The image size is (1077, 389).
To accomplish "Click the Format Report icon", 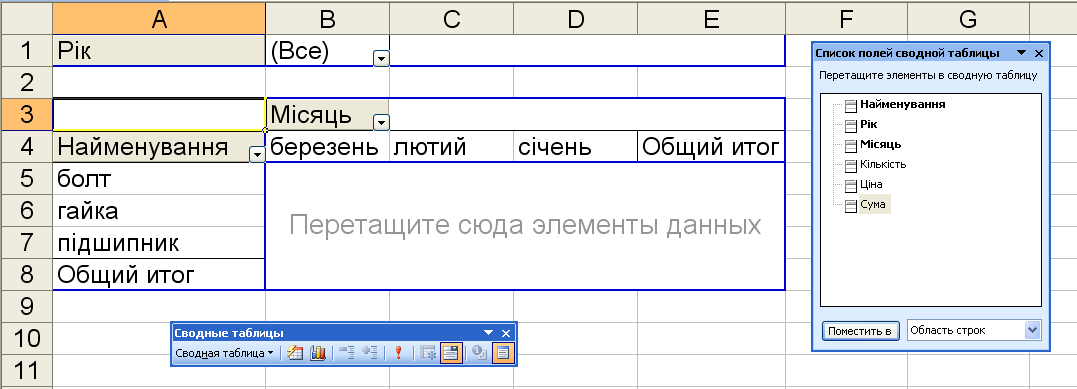I will coord(295,353).
